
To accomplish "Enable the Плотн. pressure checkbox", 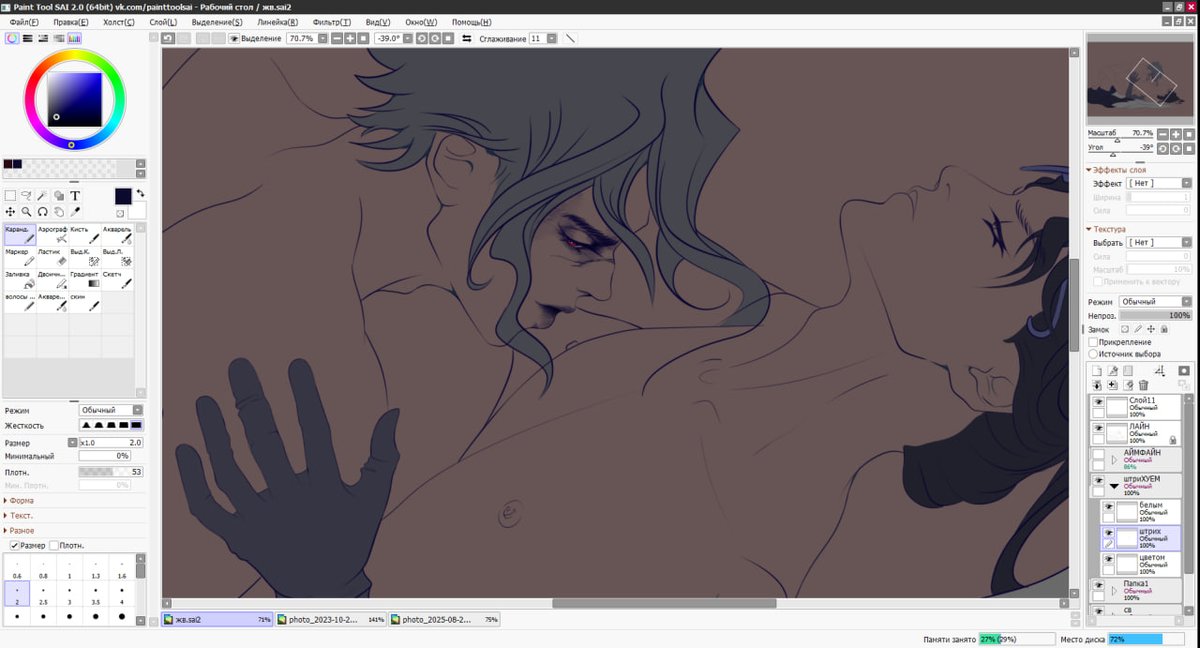I will 54,546.
